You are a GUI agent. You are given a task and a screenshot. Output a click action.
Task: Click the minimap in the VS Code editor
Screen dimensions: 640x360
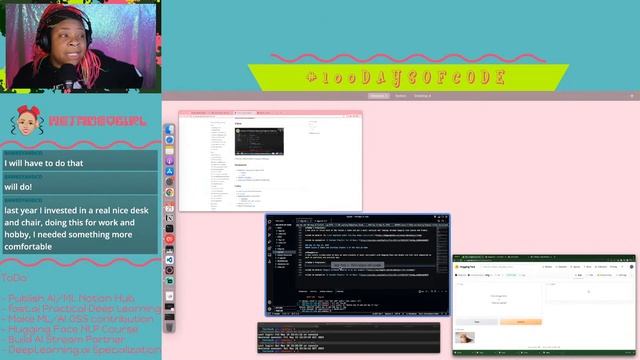tap(442, 251)
